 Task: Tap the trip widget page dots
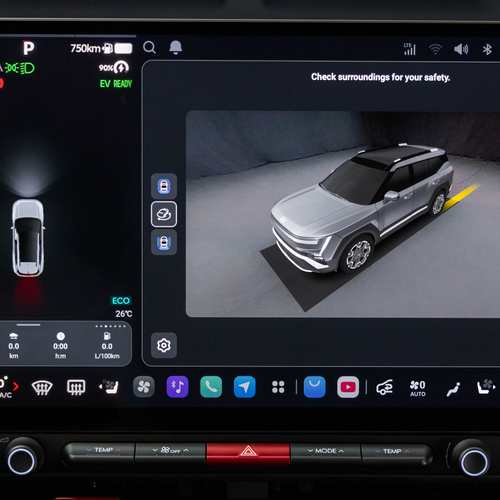(x=110, y=326)
